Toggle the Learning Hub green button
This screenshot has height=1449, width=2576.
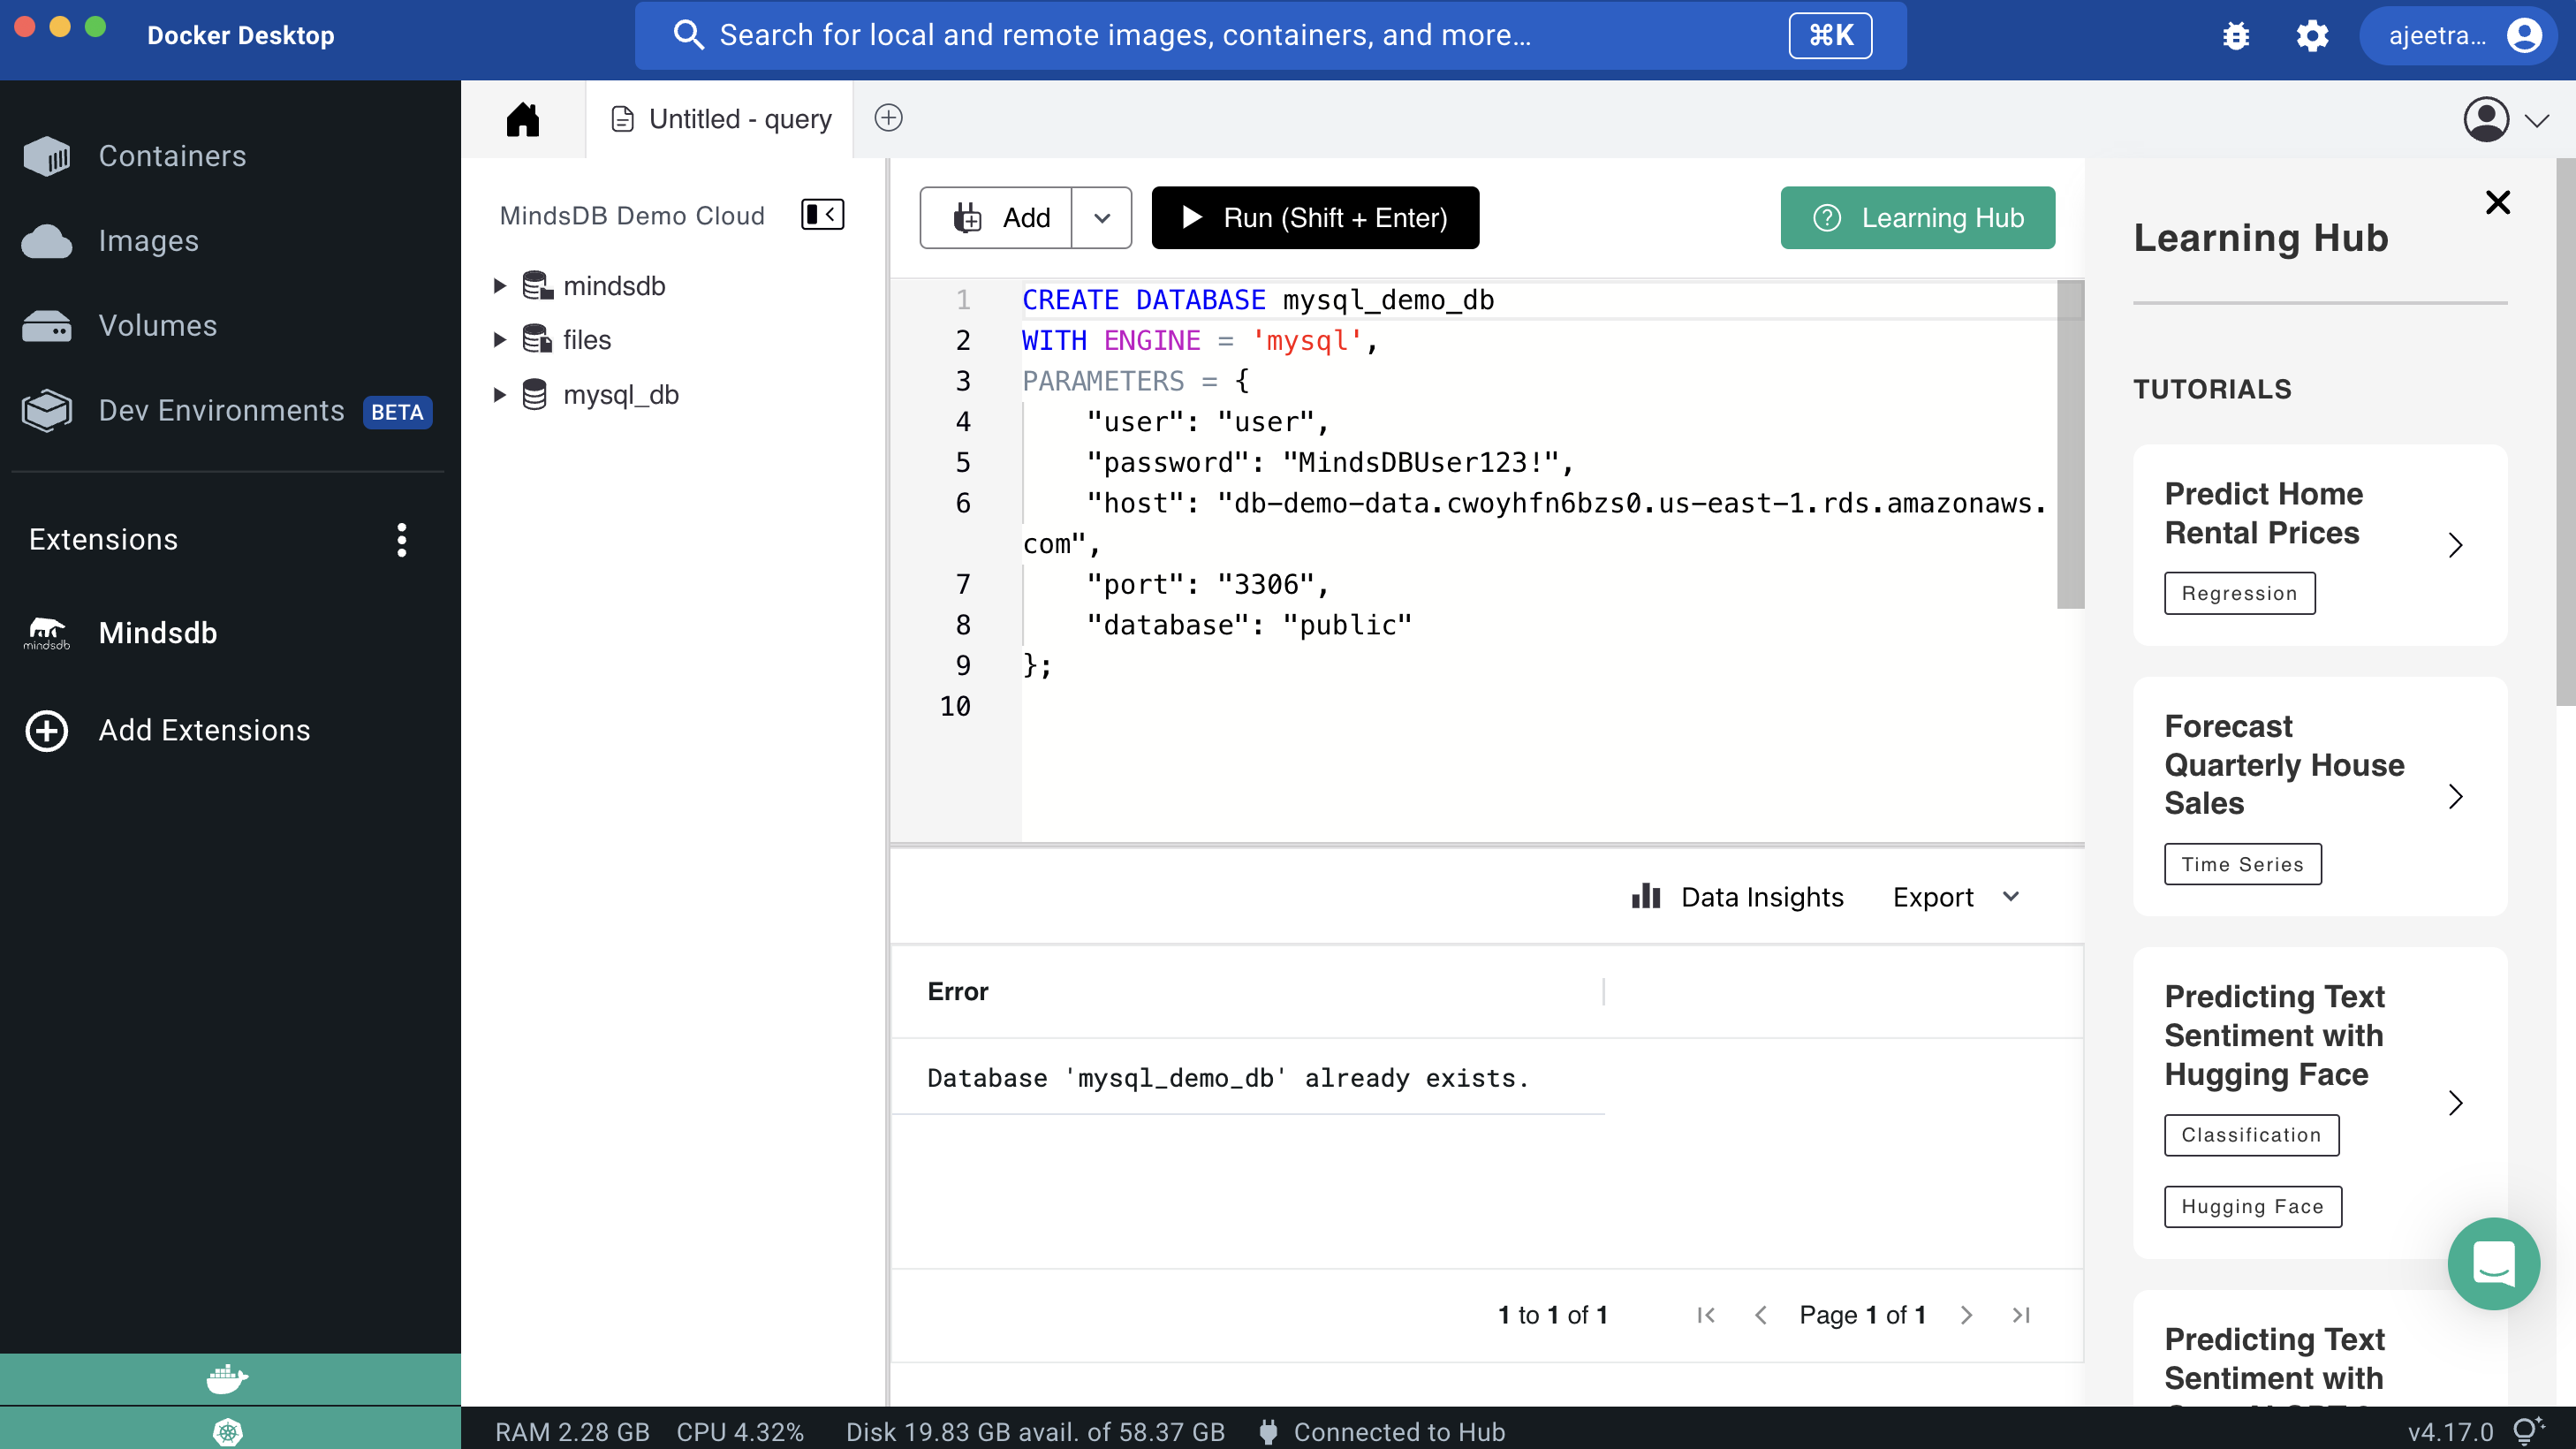click(x=1917, y=218)
